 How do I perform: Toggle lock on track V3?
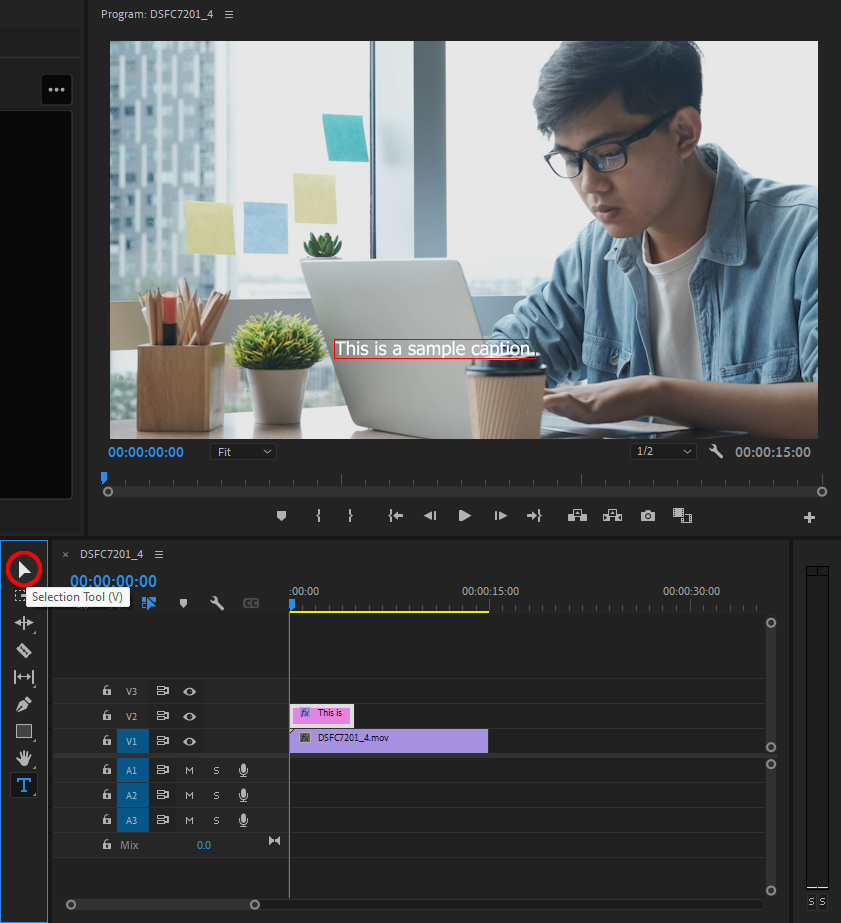coord(106,691)
